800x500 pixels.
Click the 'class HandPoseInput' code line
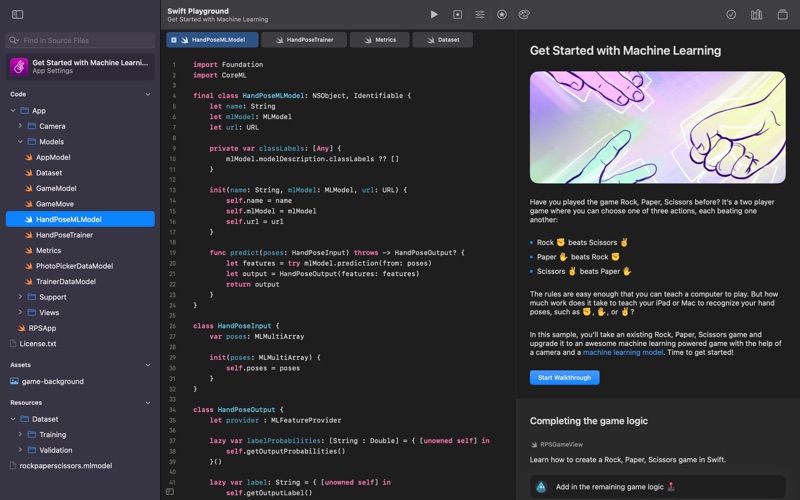click(236, 326)
